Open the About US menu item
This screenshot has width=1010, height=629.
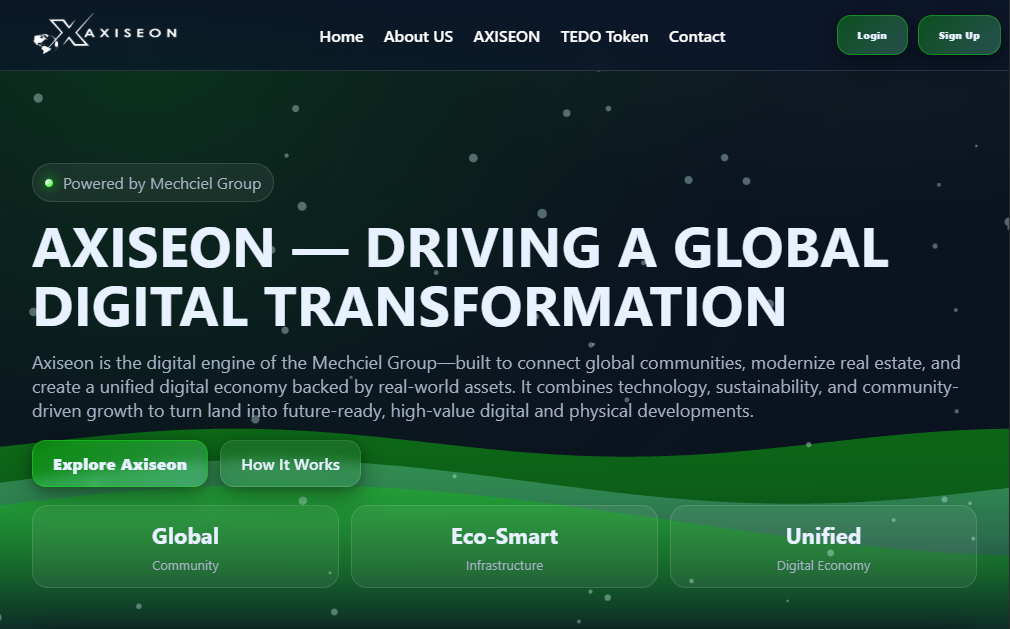pyautogui.click(x=418, y=36)
